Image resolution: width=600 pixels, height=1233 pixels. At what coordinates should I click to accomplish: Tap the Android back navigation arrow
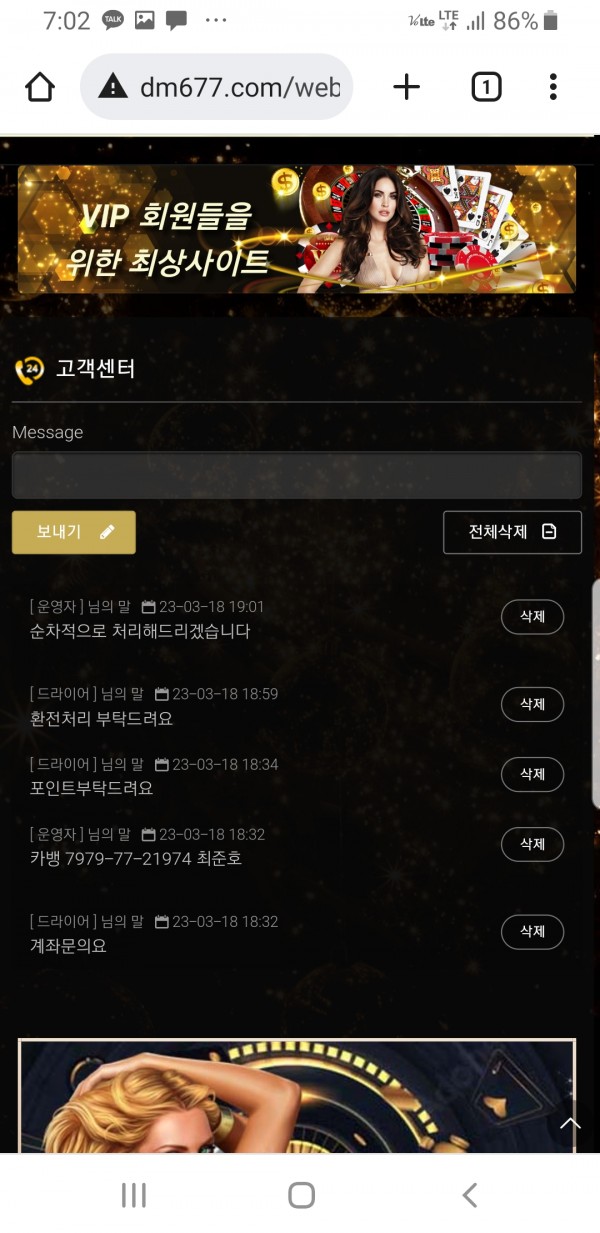point(469,1195)
